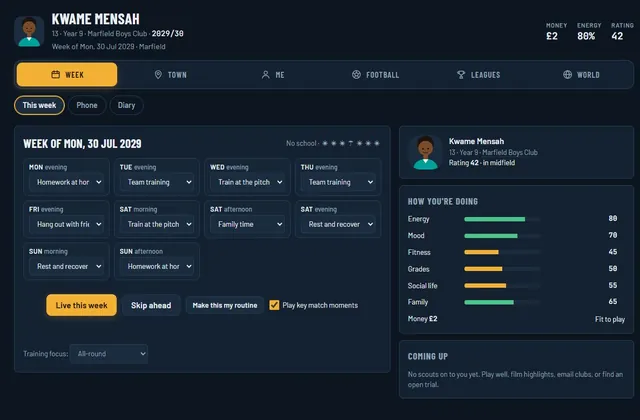Open the TUE evening activity dropdown

point(157,182)
